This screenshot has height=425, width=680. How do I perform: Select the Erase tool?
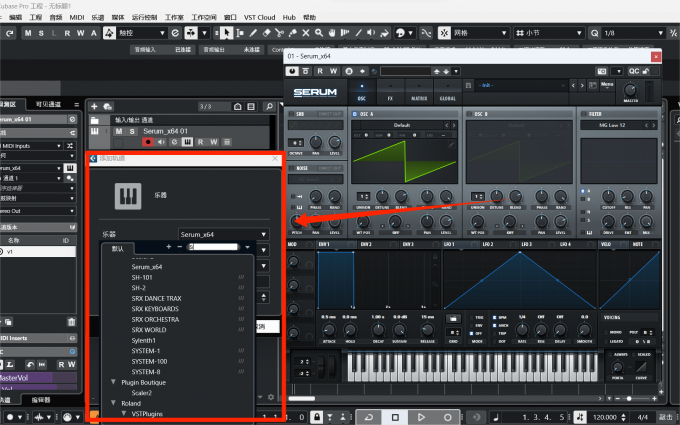pyautogui.click(x=266, y=33)
